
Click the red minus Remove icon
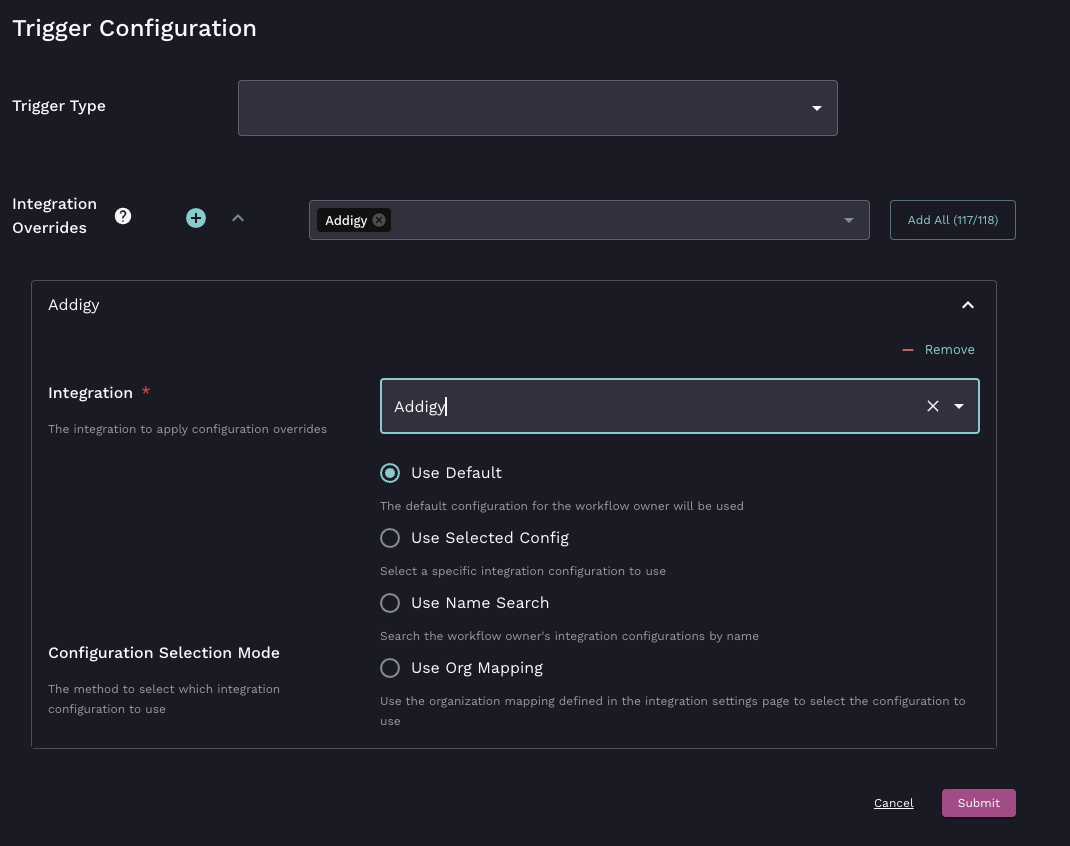pos(908,350)
